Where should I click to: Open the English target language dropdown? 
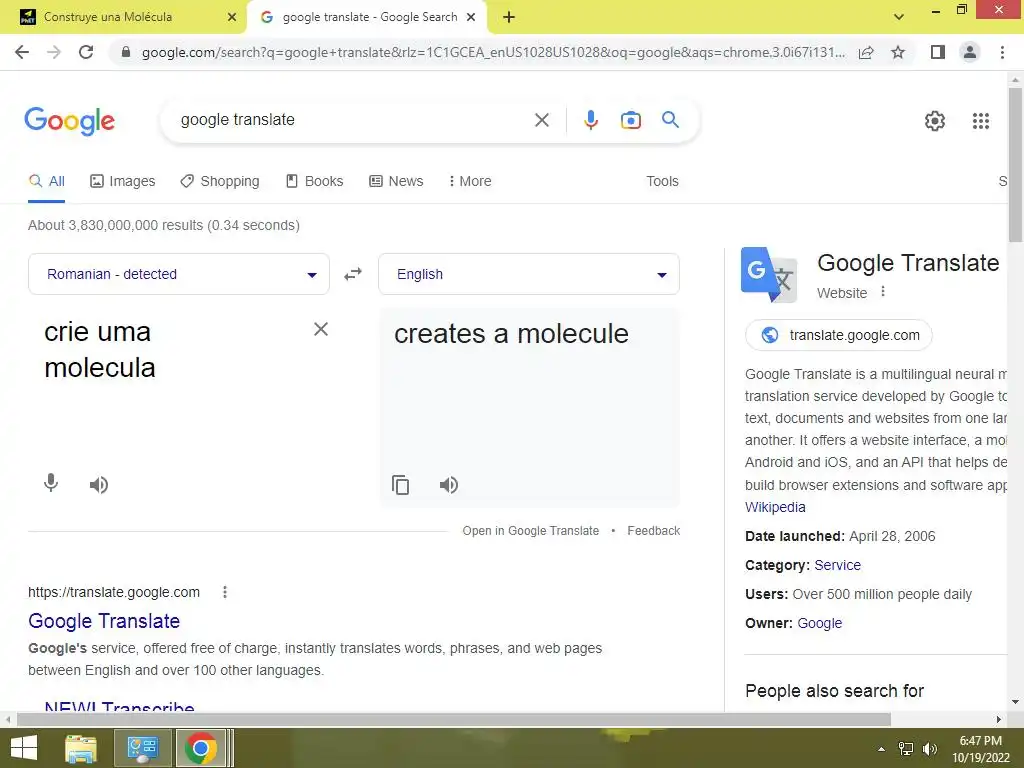tap(529, 274)
